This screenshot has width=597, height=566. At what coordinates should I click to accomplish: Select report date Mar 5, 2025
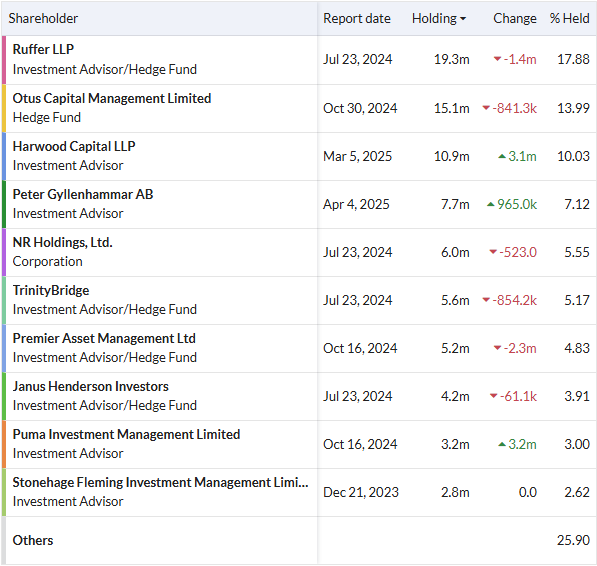tap(358, 156)
